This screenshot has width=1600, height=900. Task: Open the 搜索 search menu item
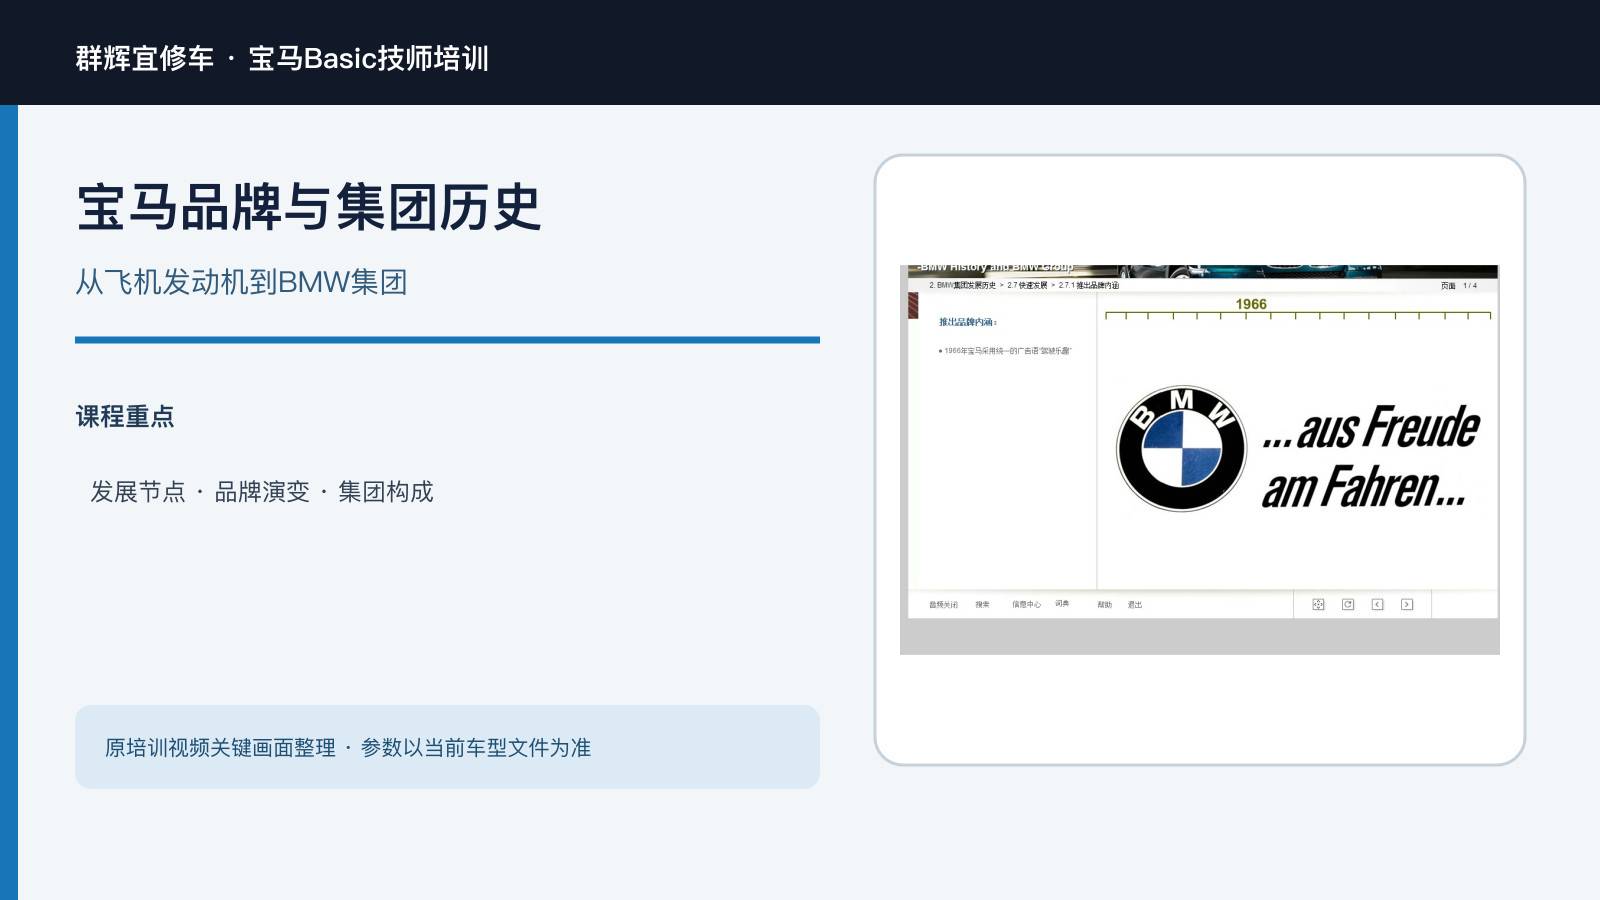[982, 604]
